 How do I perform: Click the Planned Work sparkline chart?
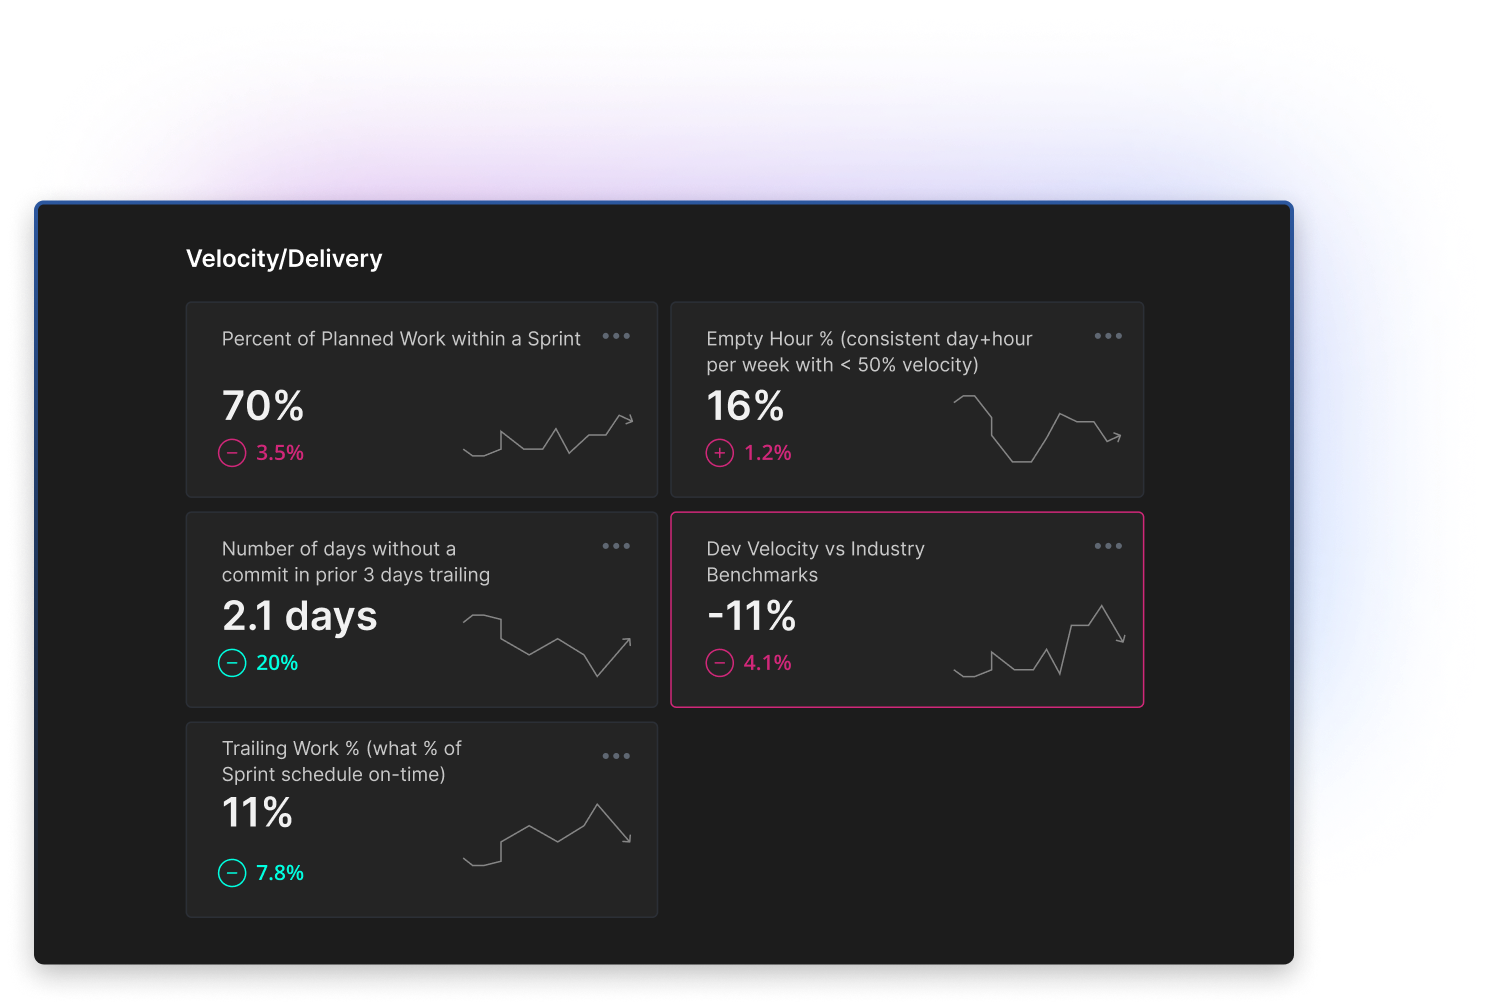click(x=548, y=436)
